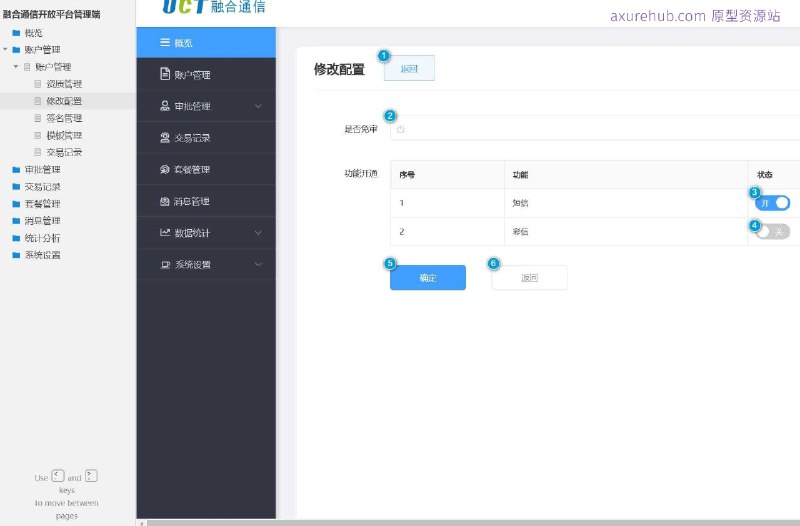Collapse top-level 账户管理 folder arrow in tree
This screenshot has height=526, width=800.
(5, 49)
